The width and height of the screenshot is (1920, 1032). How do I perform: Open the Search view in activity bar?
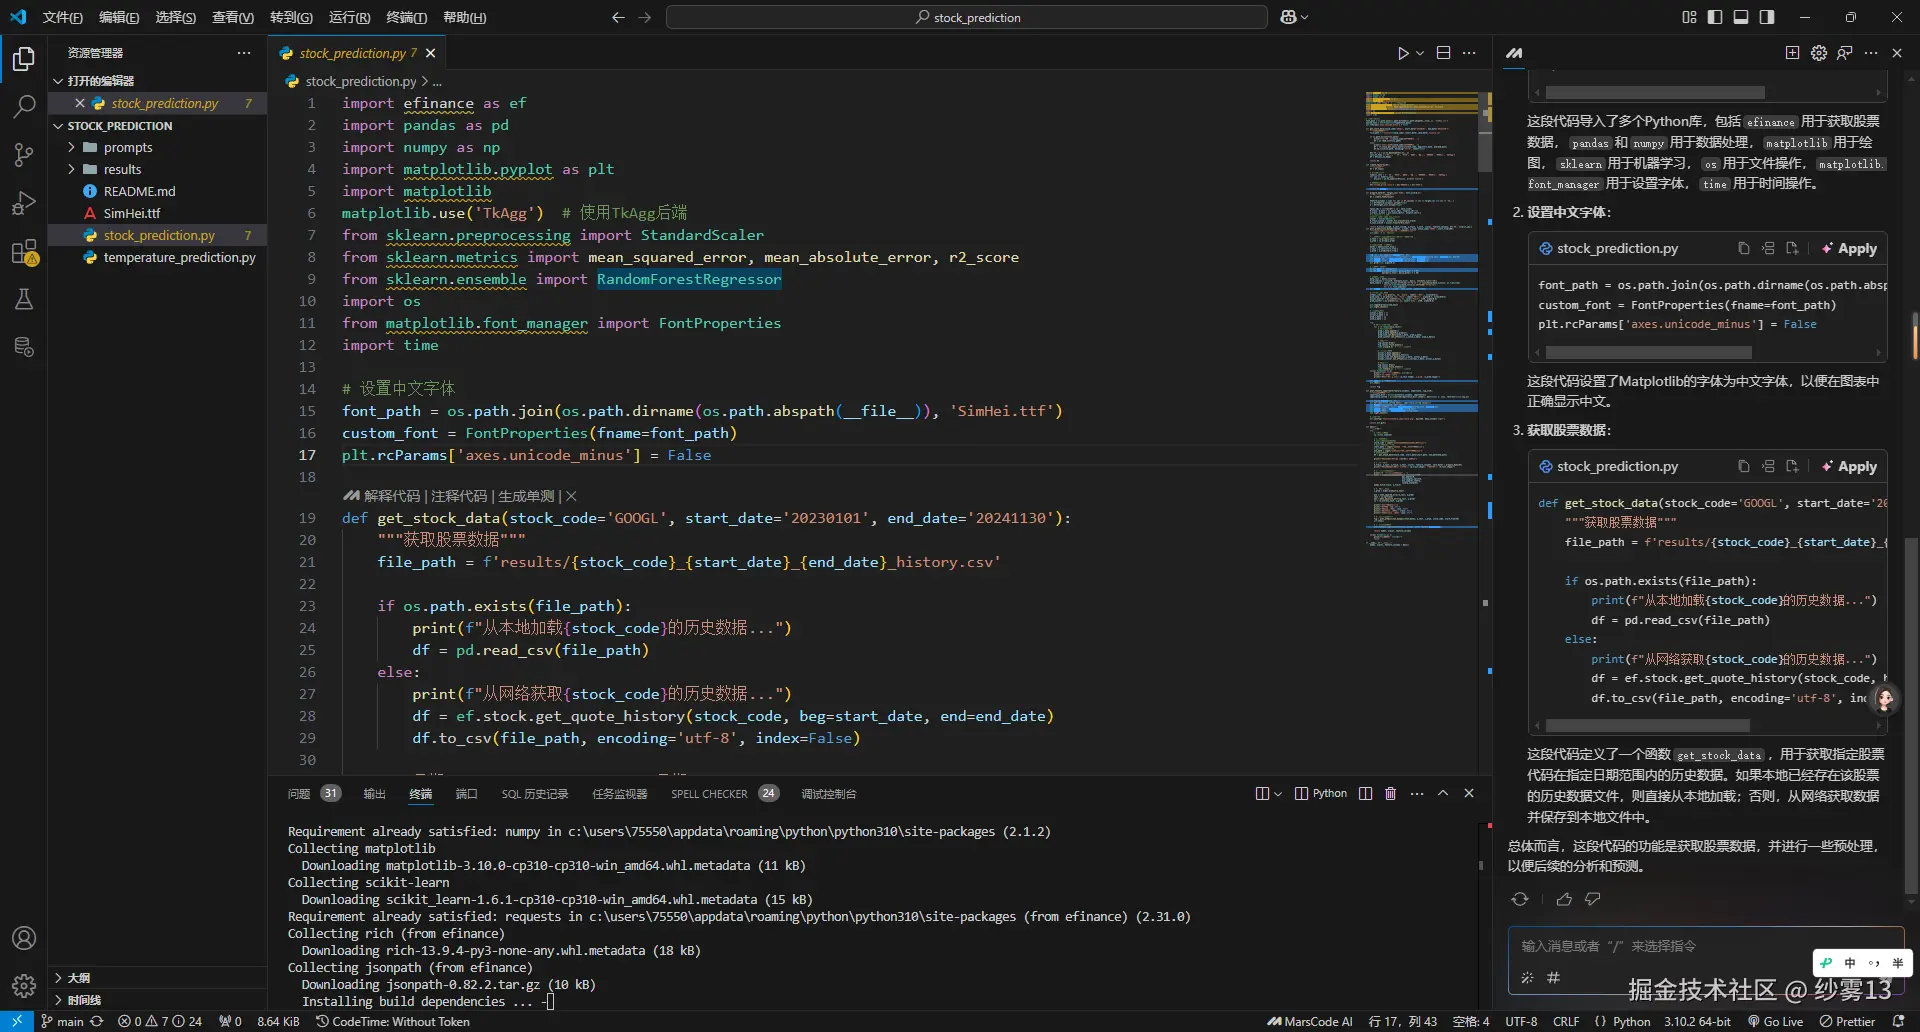click(x=24, y=106)
